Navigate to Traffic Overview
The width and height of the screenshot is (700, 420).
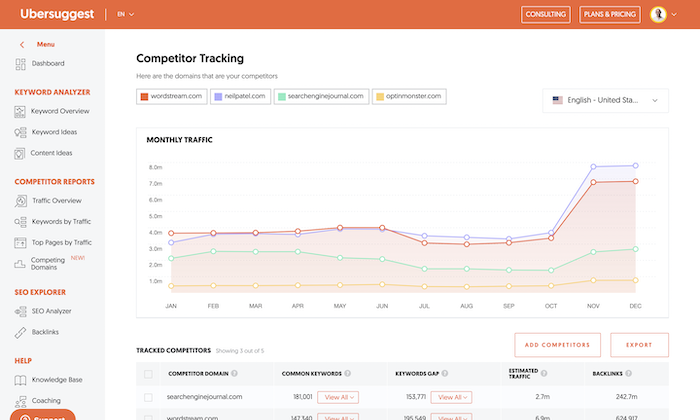(57, 201)
